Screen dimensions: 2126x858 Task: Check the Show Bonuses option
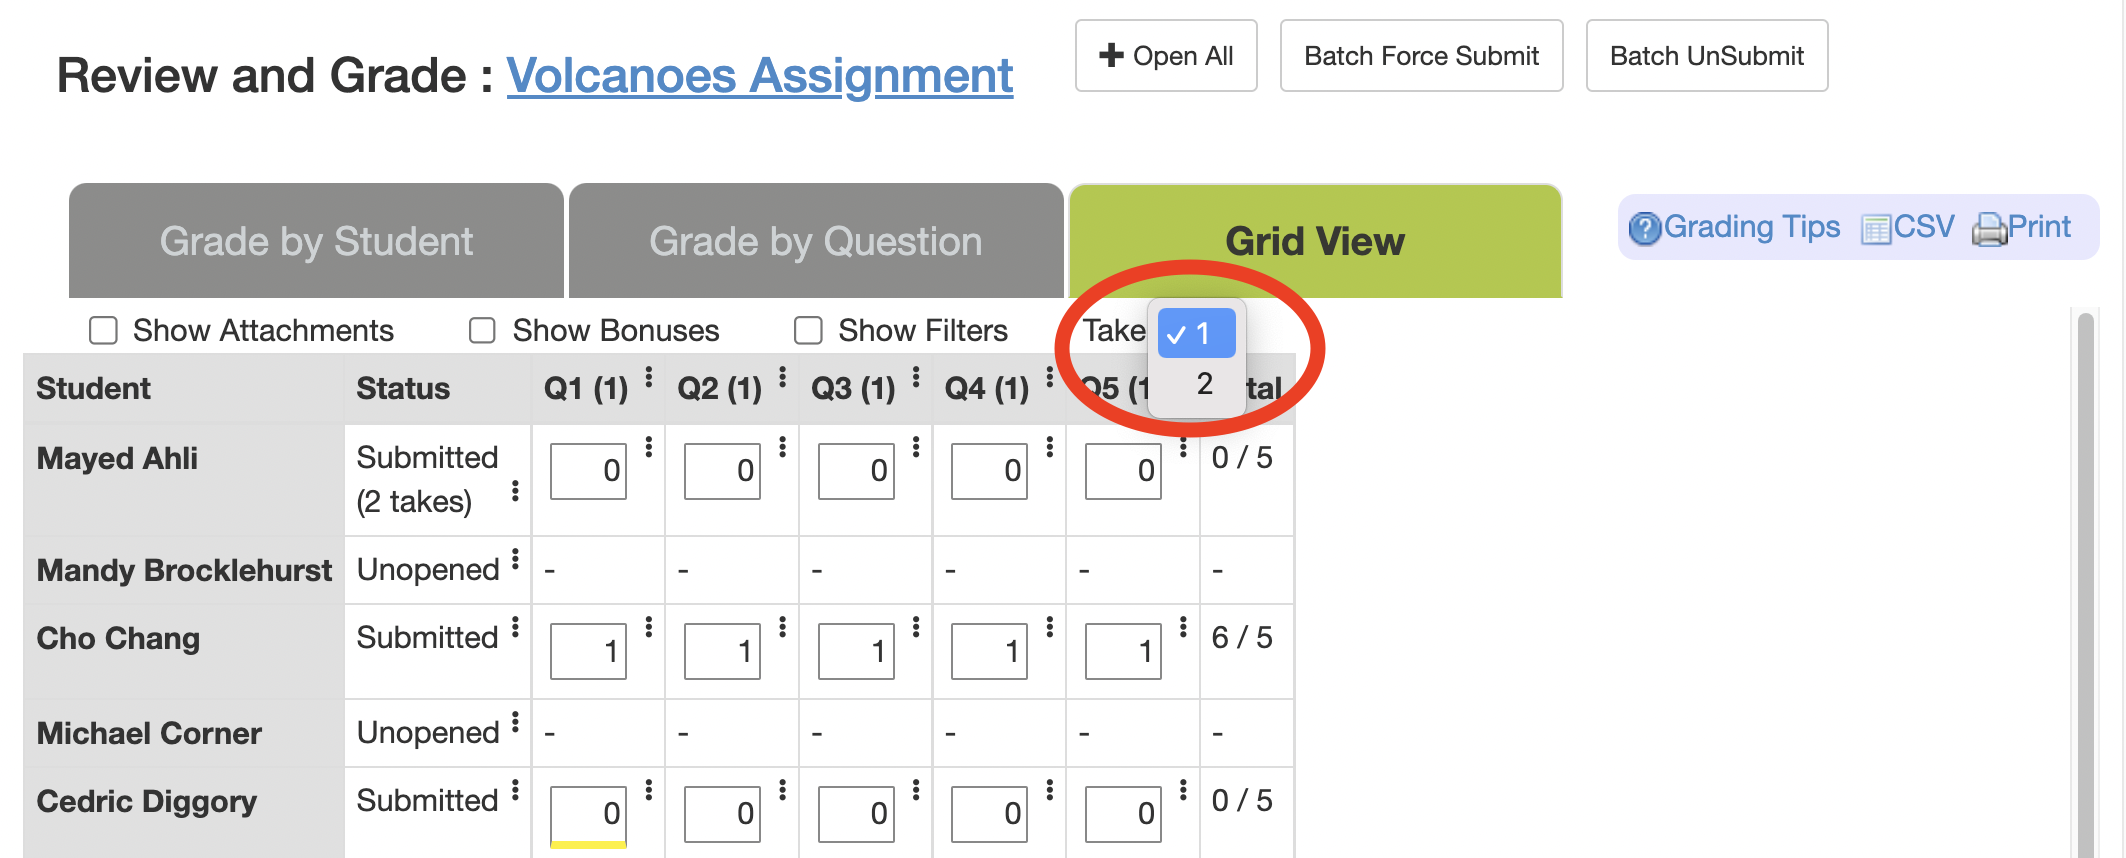pos(482,330)
